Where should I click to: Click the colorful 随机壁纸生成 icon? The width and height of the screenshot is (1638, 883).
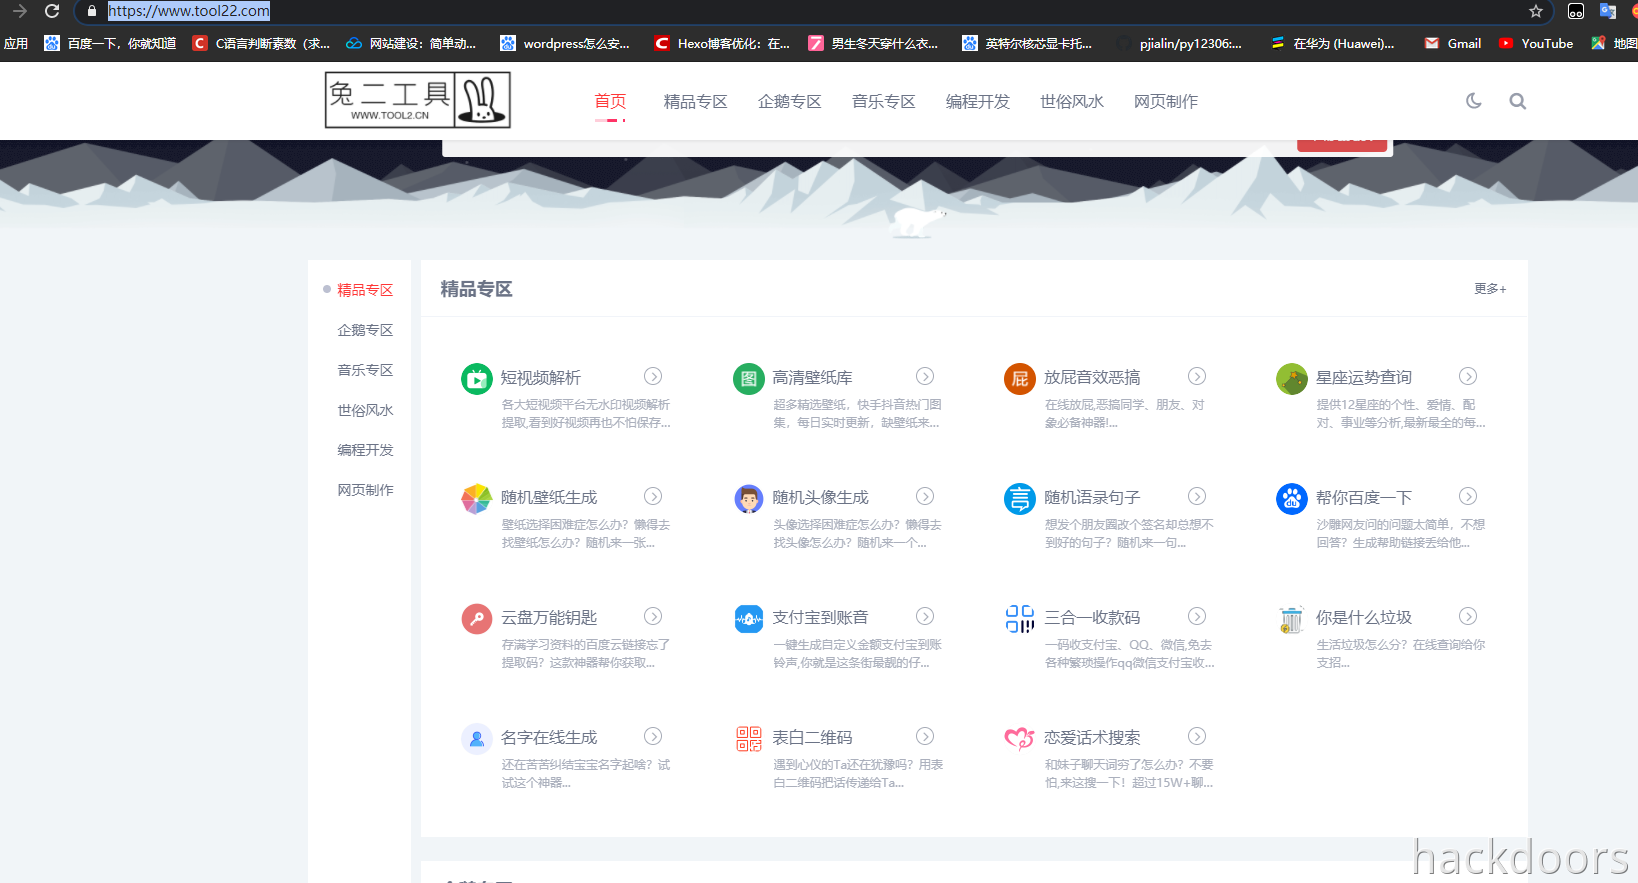pyautogui.click(x=477, y=499)
